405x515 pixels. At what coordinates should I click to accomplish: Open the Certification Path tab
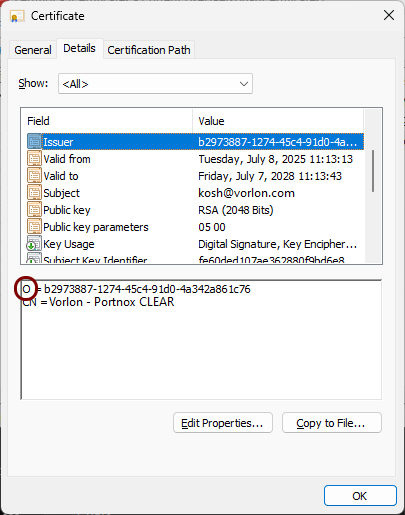click(x=149, y=50)
